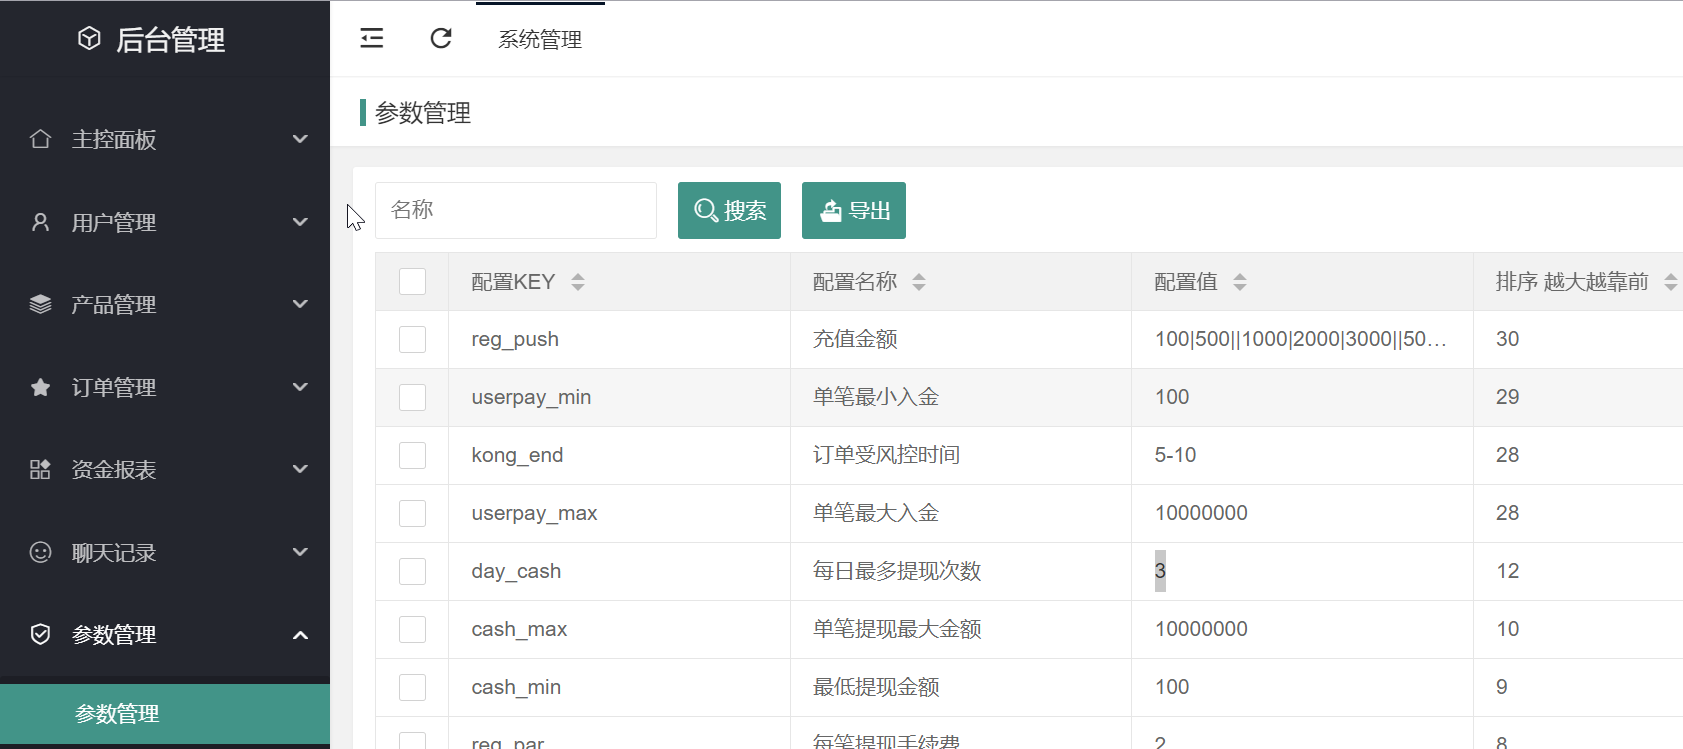Click the userpay_min key cell
The width and height of the screenshot is (1683, 749).
tap(619, 397)
